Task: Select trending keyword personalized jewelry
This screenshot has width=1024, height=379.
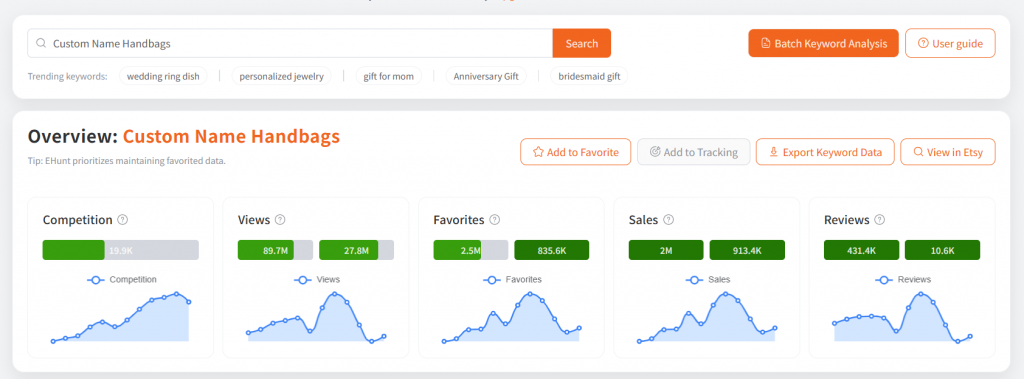Action: point(281,76)
